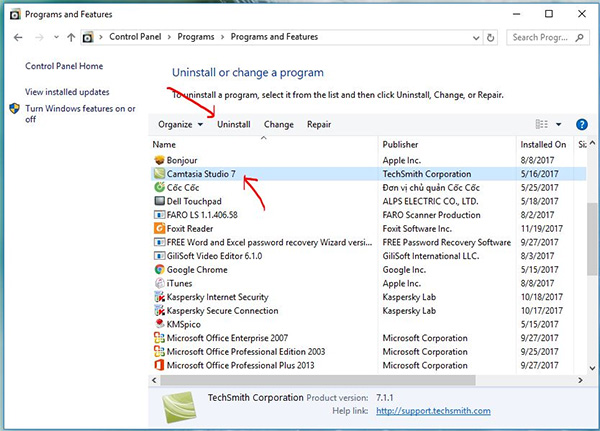This screenshot has height=431, width=600.
Task: Click Repair in the toolbar
Action: point(319,125)
